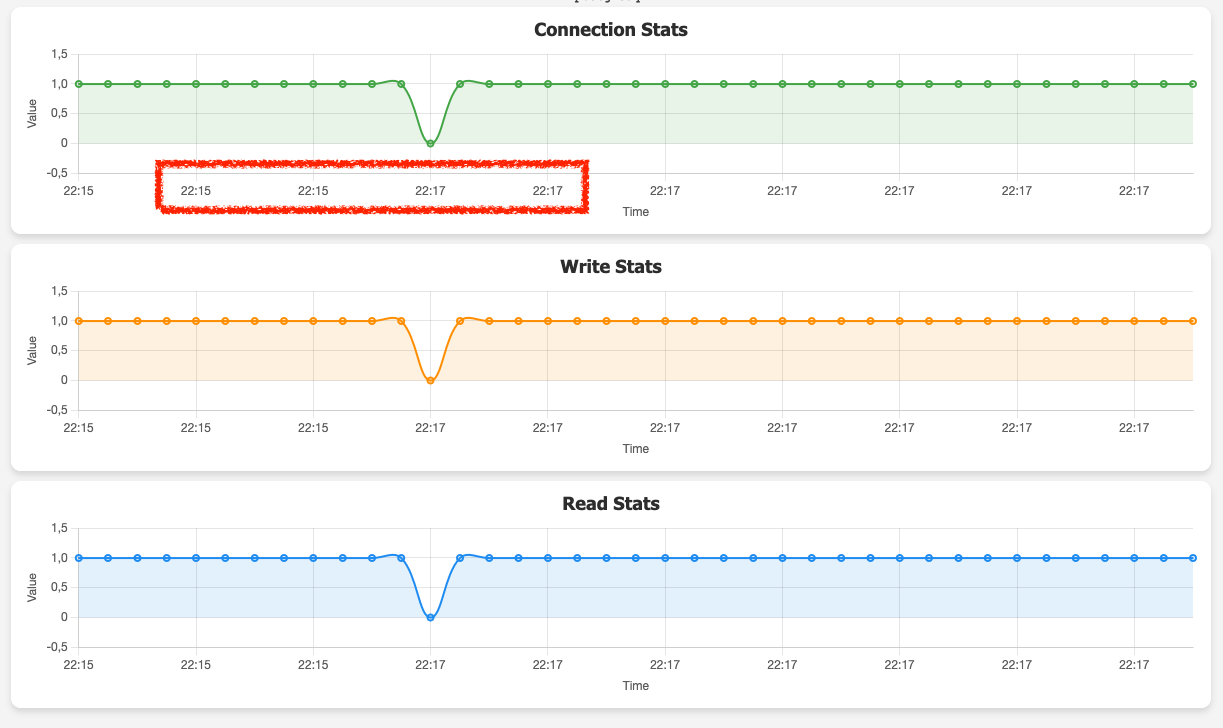The width and height of the screenshot is (1223, 728).
Task: Click the Connection Stats chart title
Action: [x=611, y=30]
